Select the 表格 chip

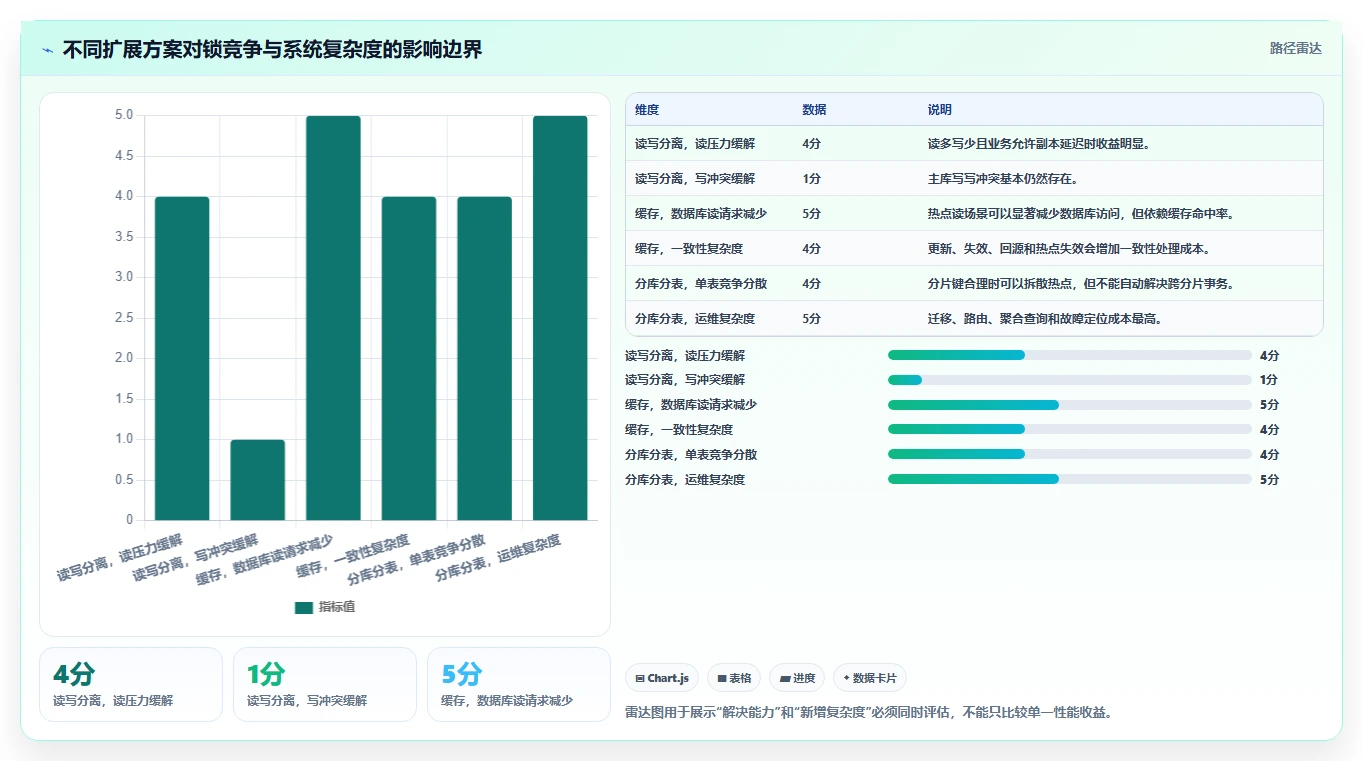coord(734,678)
